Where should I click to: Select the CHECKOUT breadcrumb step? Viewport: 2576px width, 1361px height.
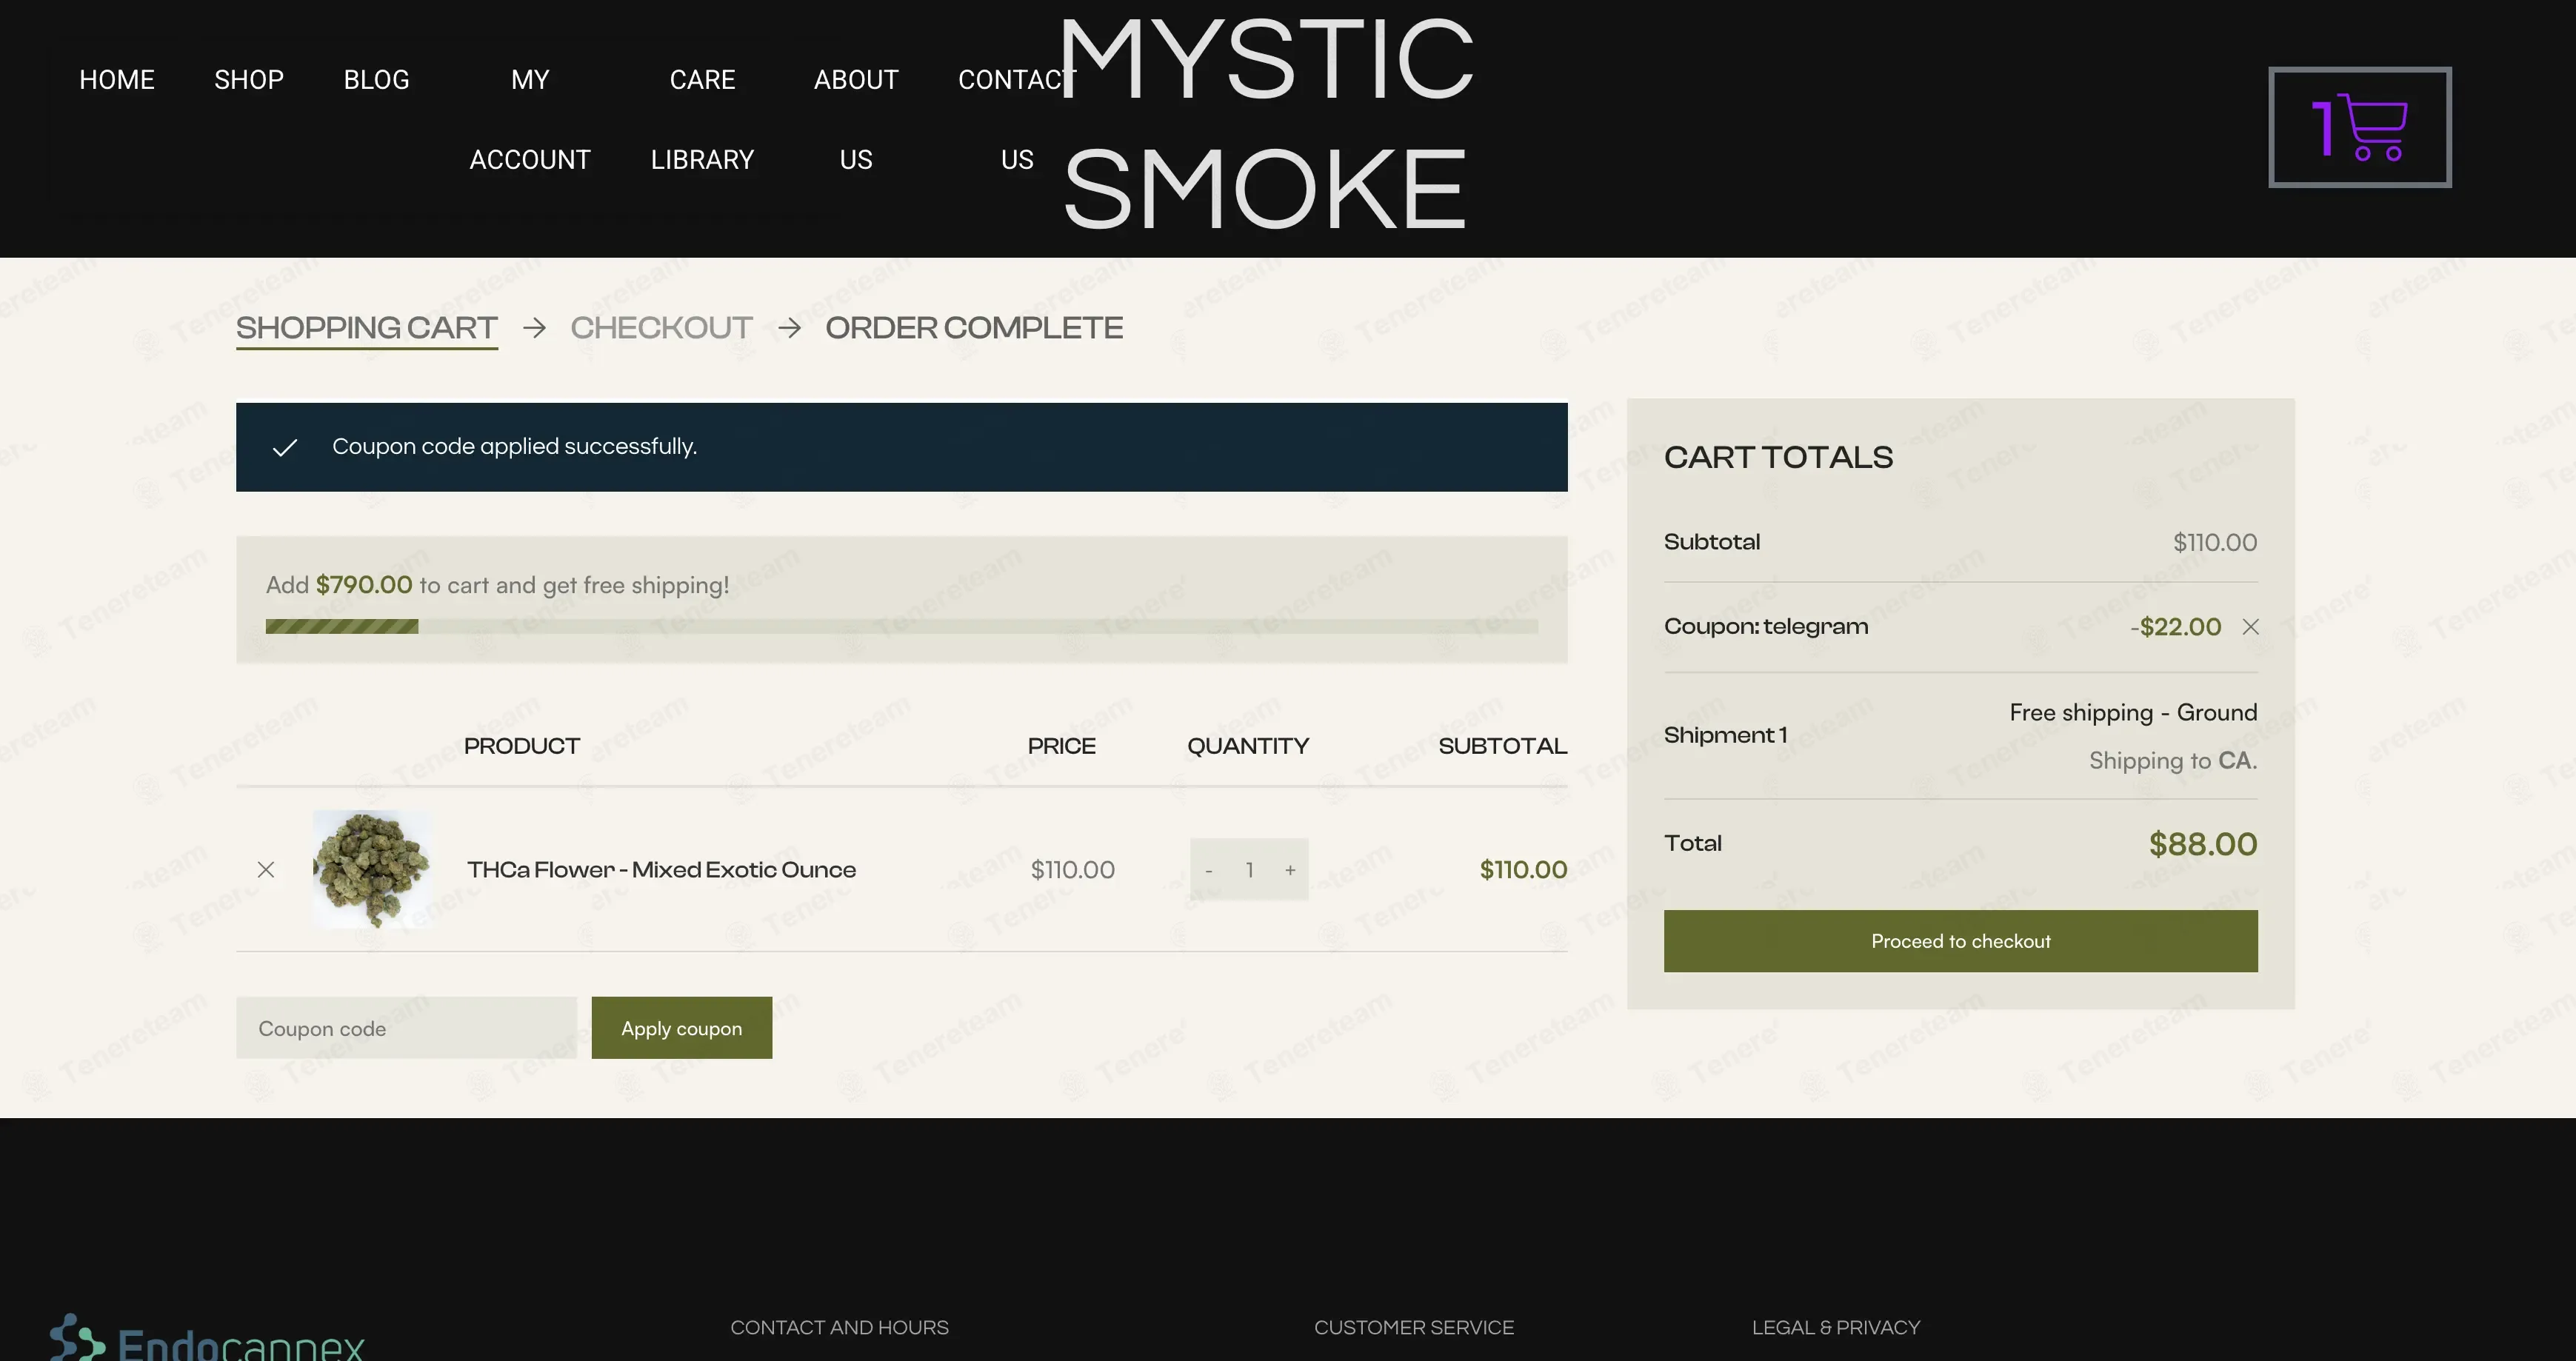[x=661, y=328]
